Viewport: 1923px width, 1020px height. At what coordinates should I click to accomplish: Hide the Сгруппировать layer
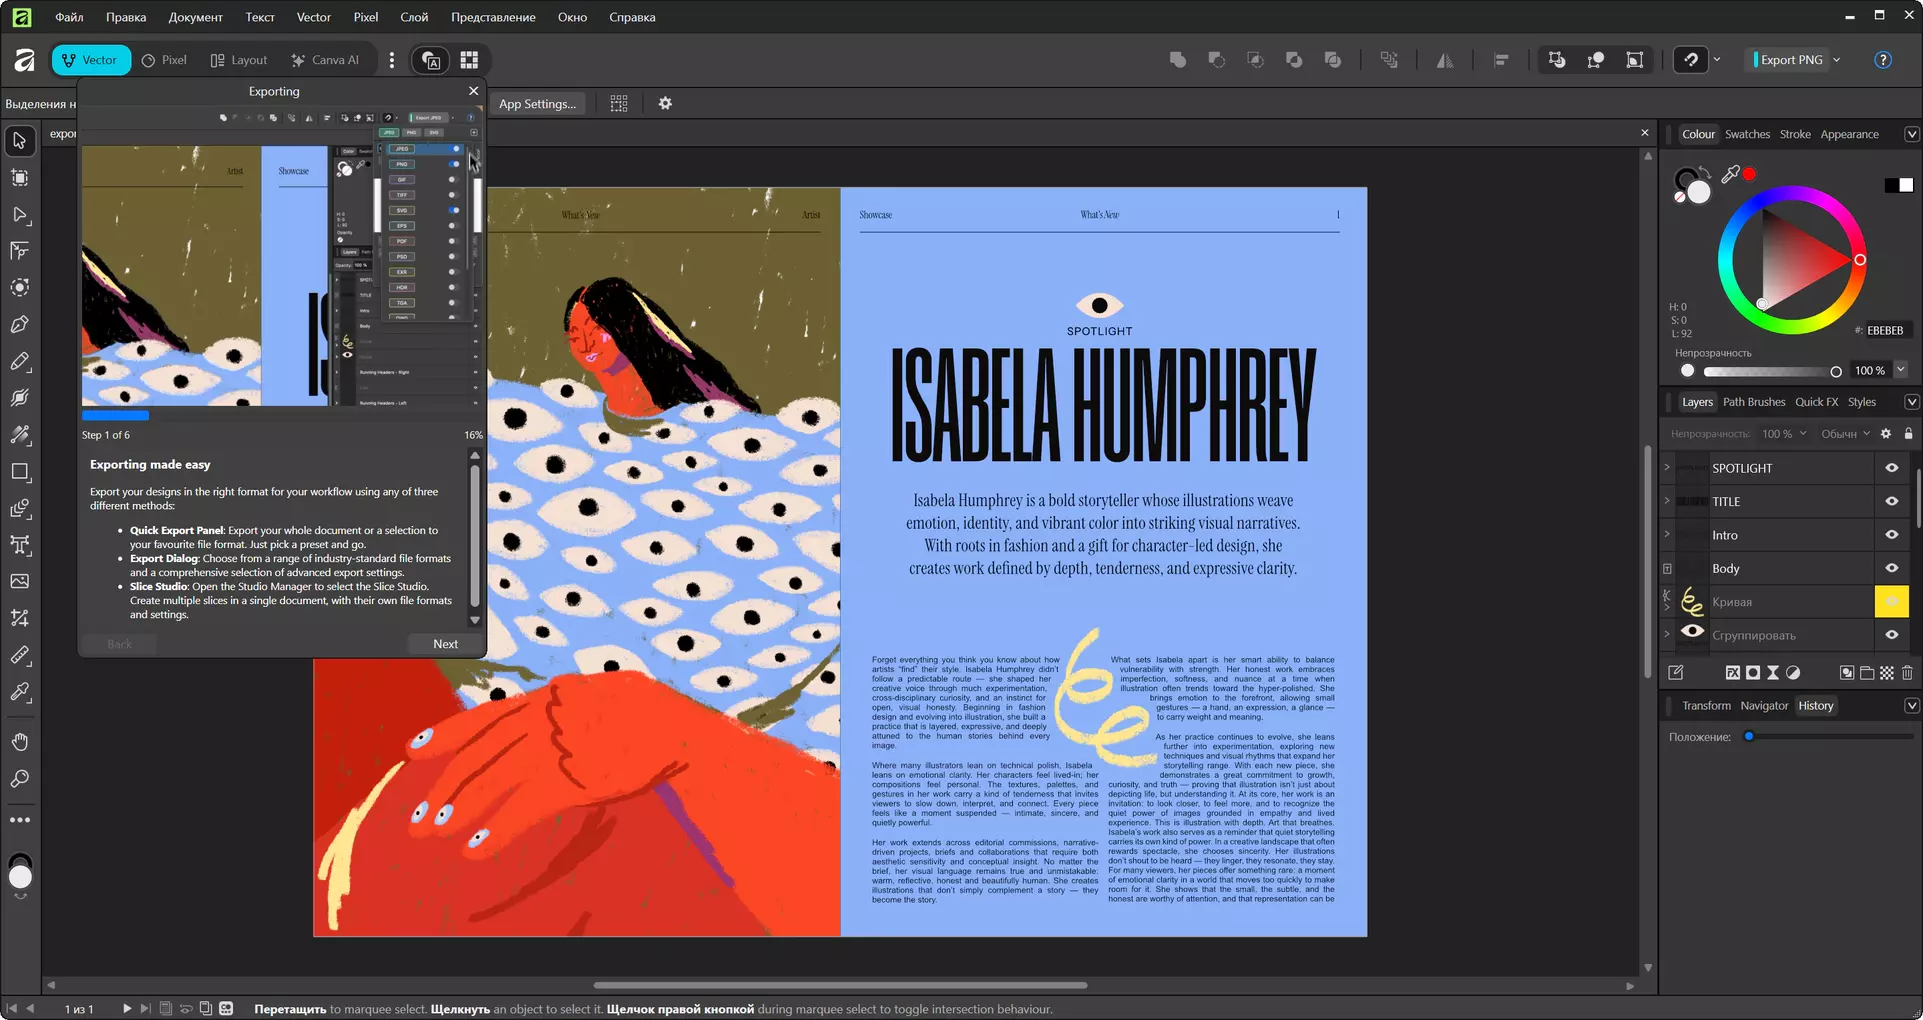point(1892,635)
